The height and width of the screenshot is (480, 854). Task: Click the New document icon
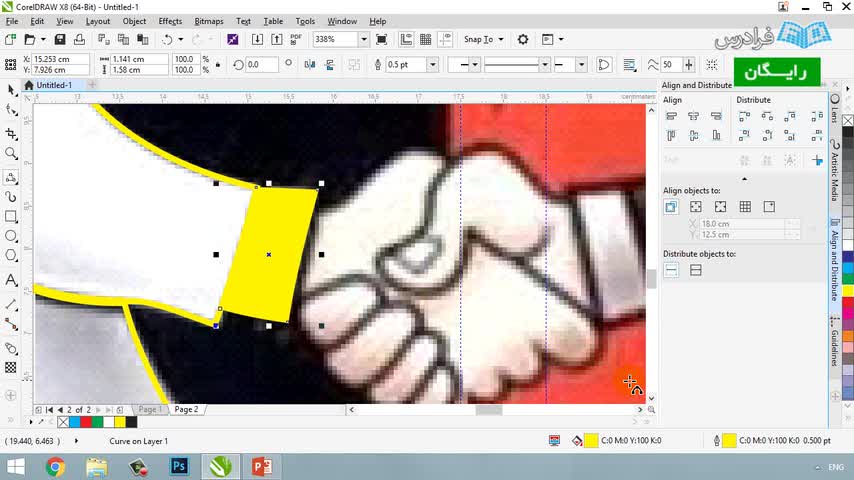10,39
